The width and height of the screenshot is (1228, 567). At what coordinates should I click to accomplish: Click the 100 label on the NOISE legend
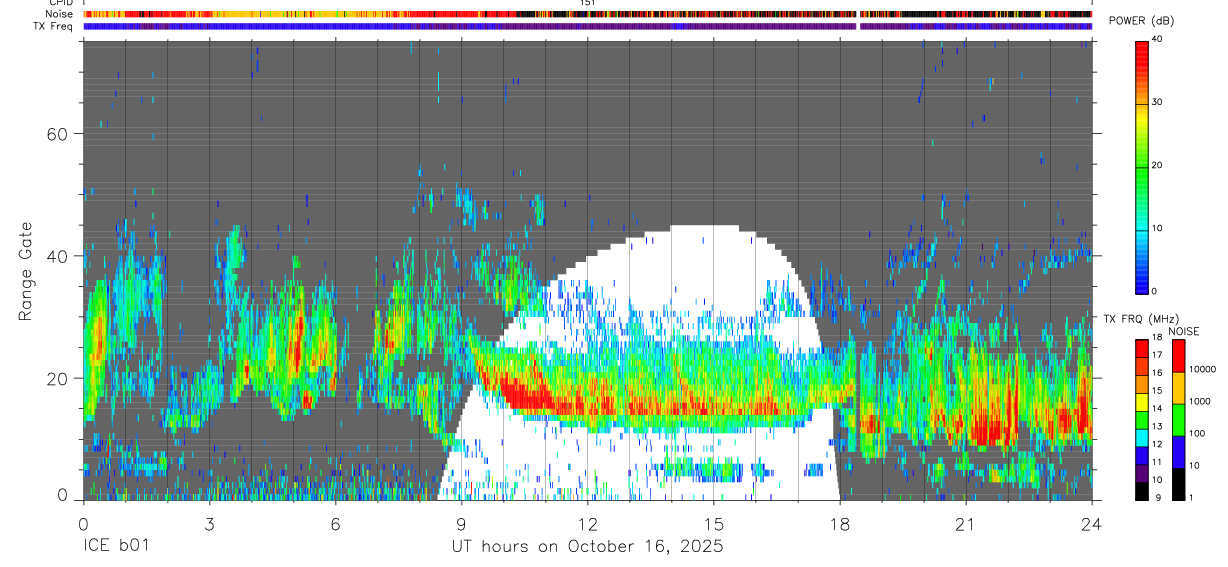(x=1197, y=433)
